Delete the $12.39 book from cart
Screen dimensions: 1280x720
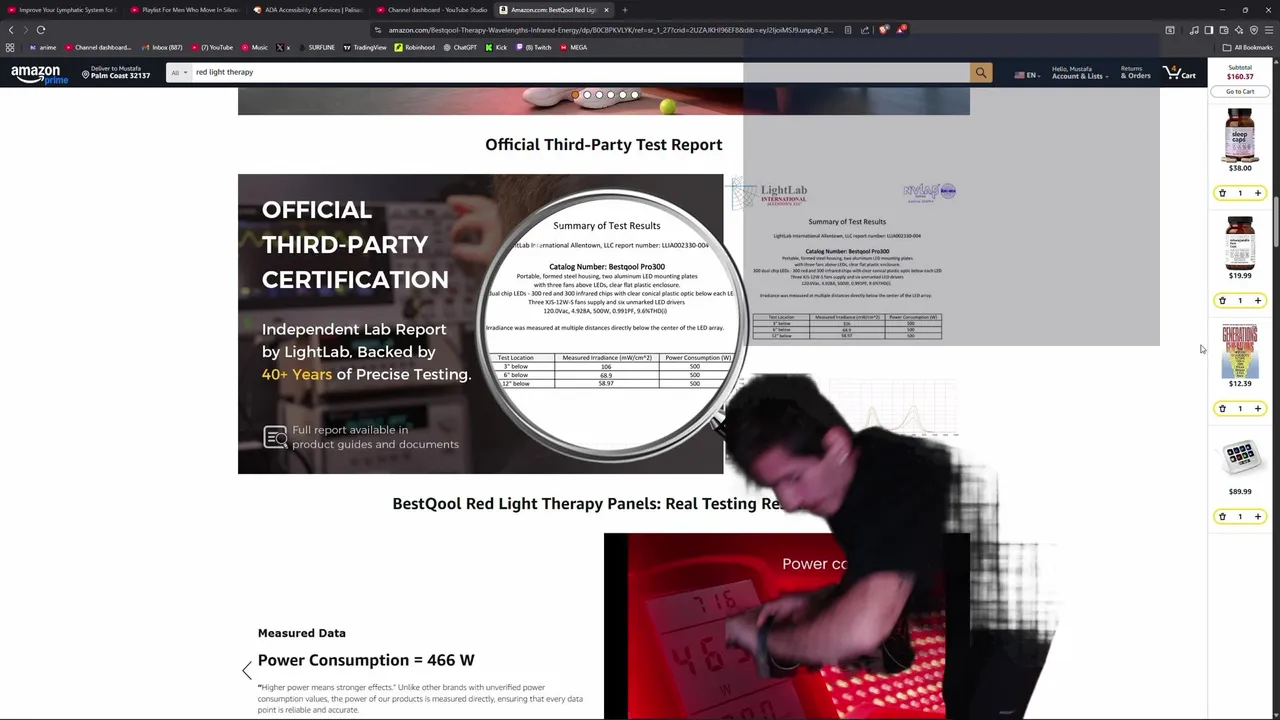tap(1222, 408)
